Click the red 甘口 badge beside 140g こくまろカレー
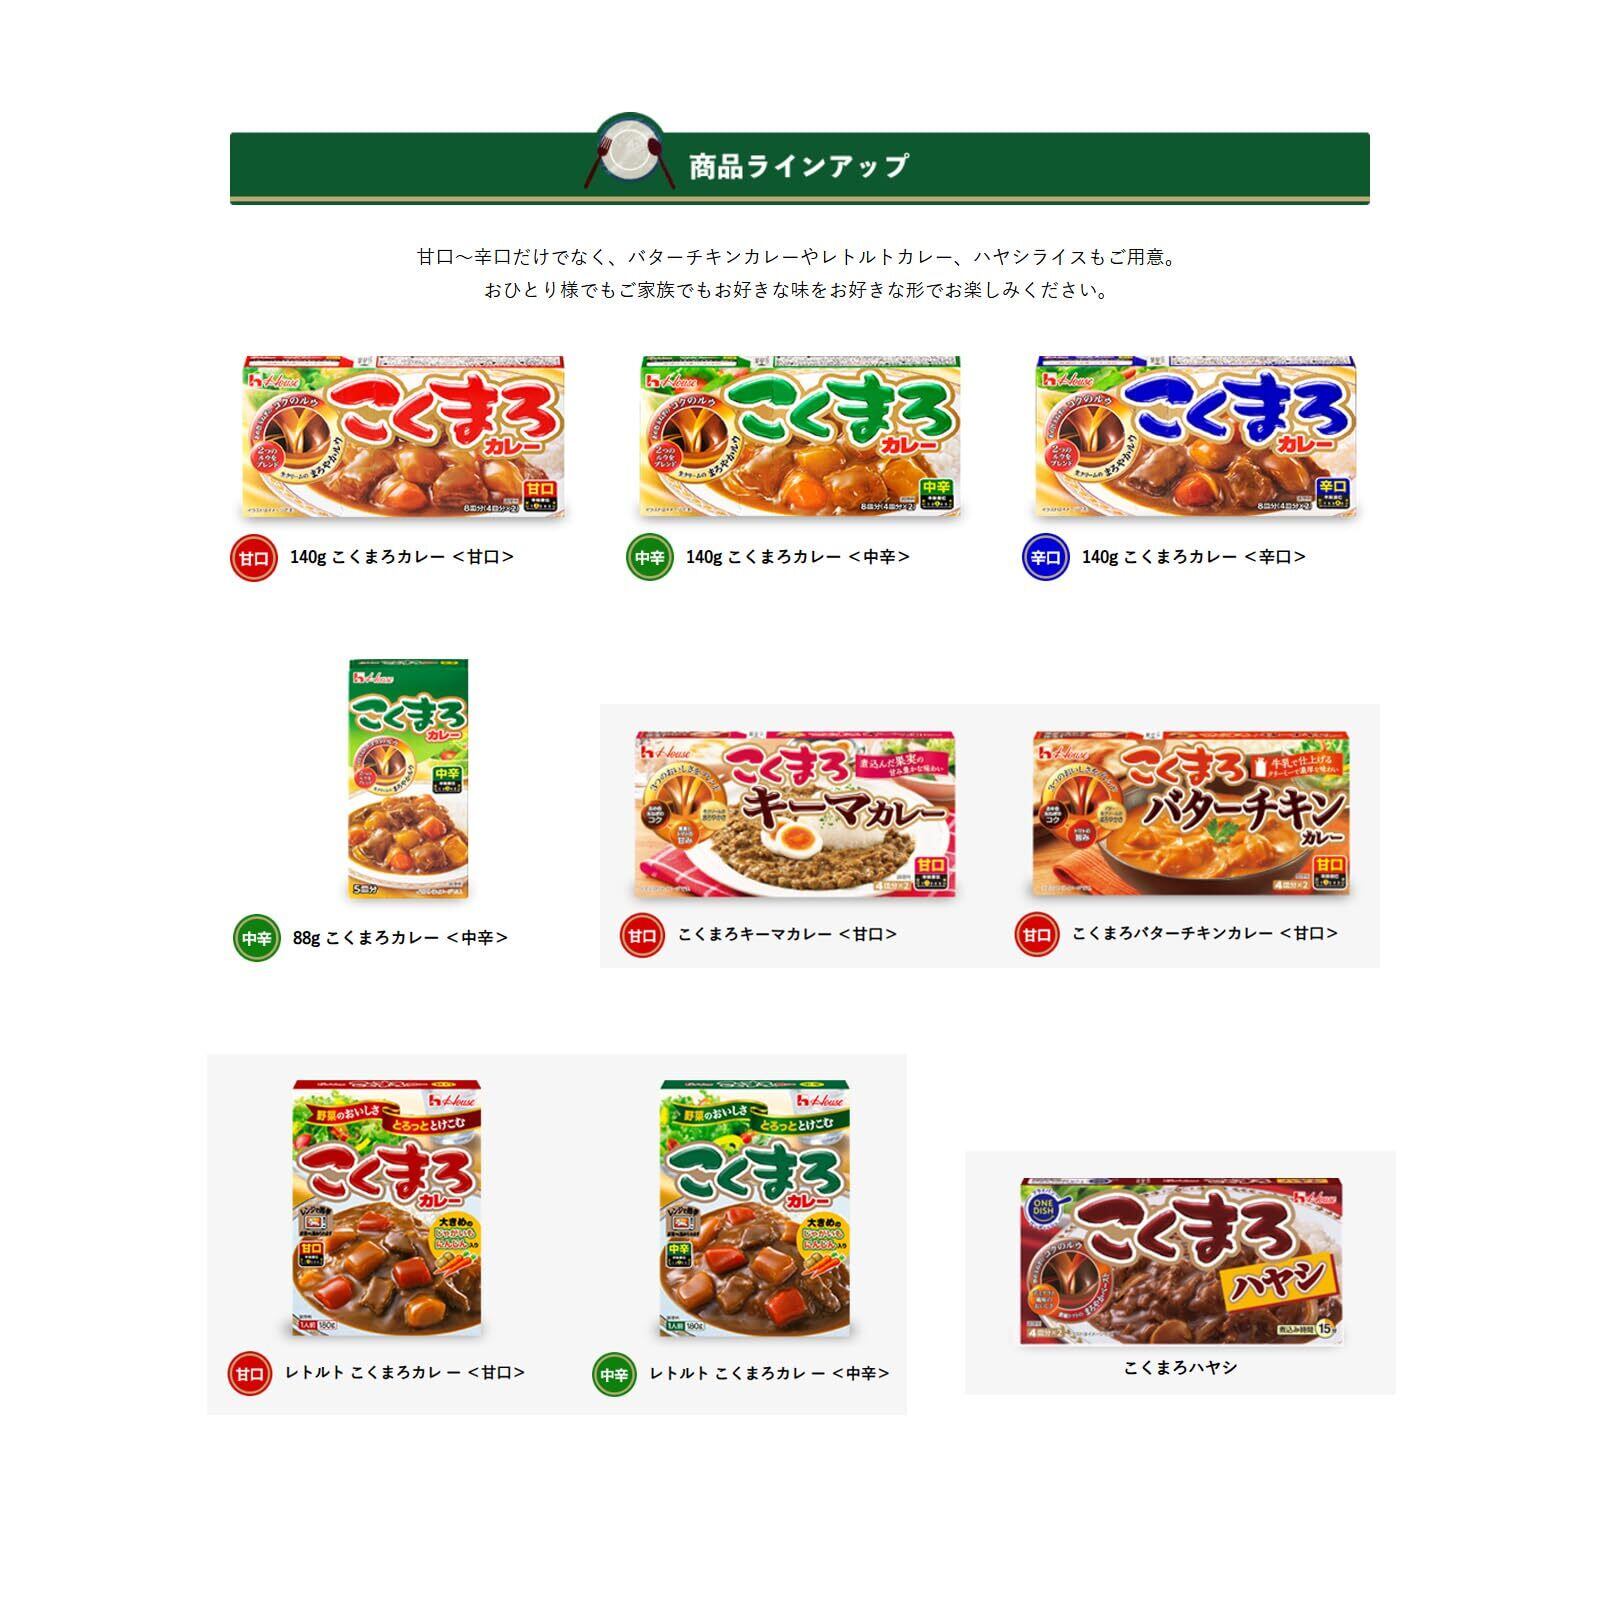 254,558
